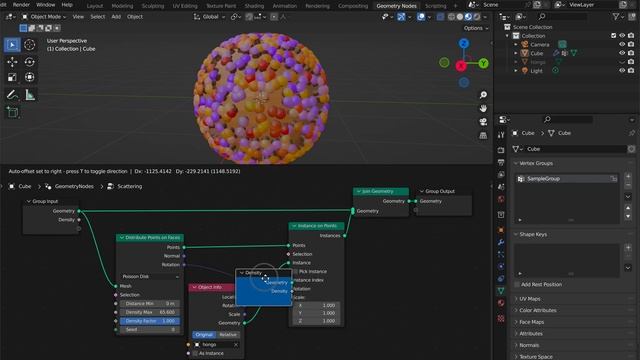Click the green Y axis on navigation gizmo
This screenshot has height=360, width=640.
(483, 63)
